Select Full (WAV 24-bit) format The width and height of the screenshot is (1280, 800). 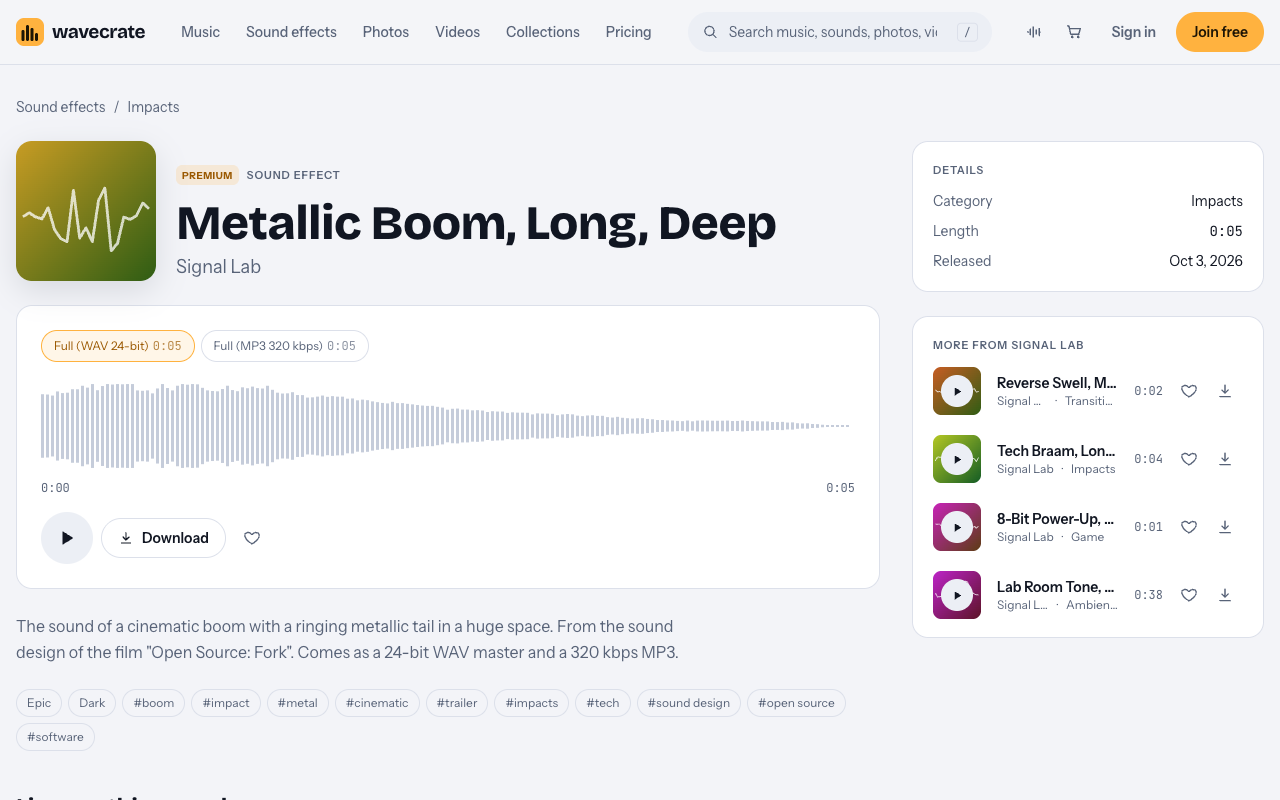coord(118,346)
